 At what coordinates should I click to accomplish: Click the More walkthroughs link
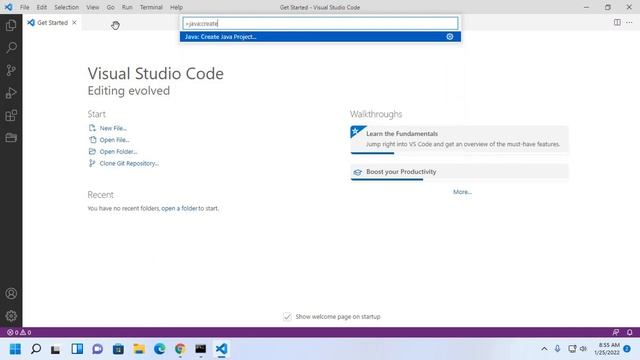(x=462, y=192)
